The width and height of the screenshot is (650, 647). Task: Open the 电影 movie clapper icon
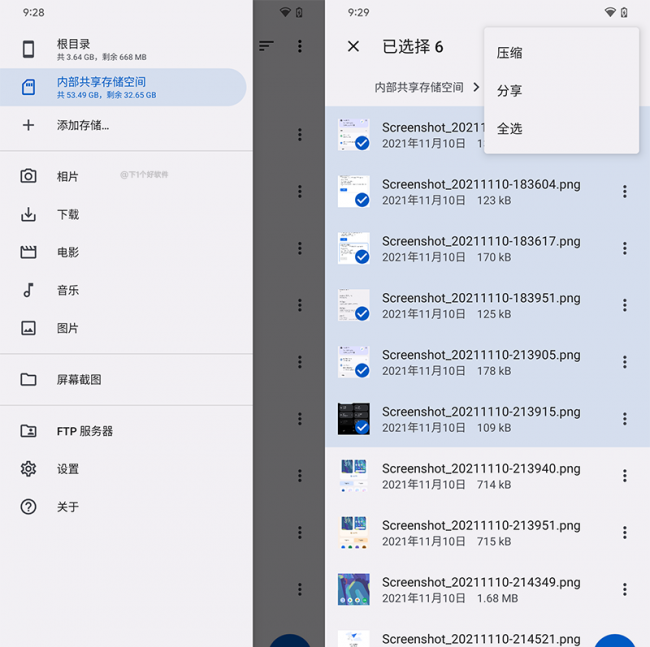coord(28,252)
